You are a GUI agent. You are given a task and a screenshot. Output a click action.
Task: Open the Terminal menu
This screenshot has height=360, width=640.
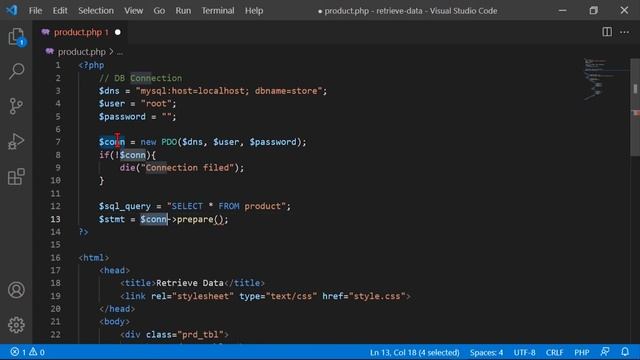pos(218,11)
